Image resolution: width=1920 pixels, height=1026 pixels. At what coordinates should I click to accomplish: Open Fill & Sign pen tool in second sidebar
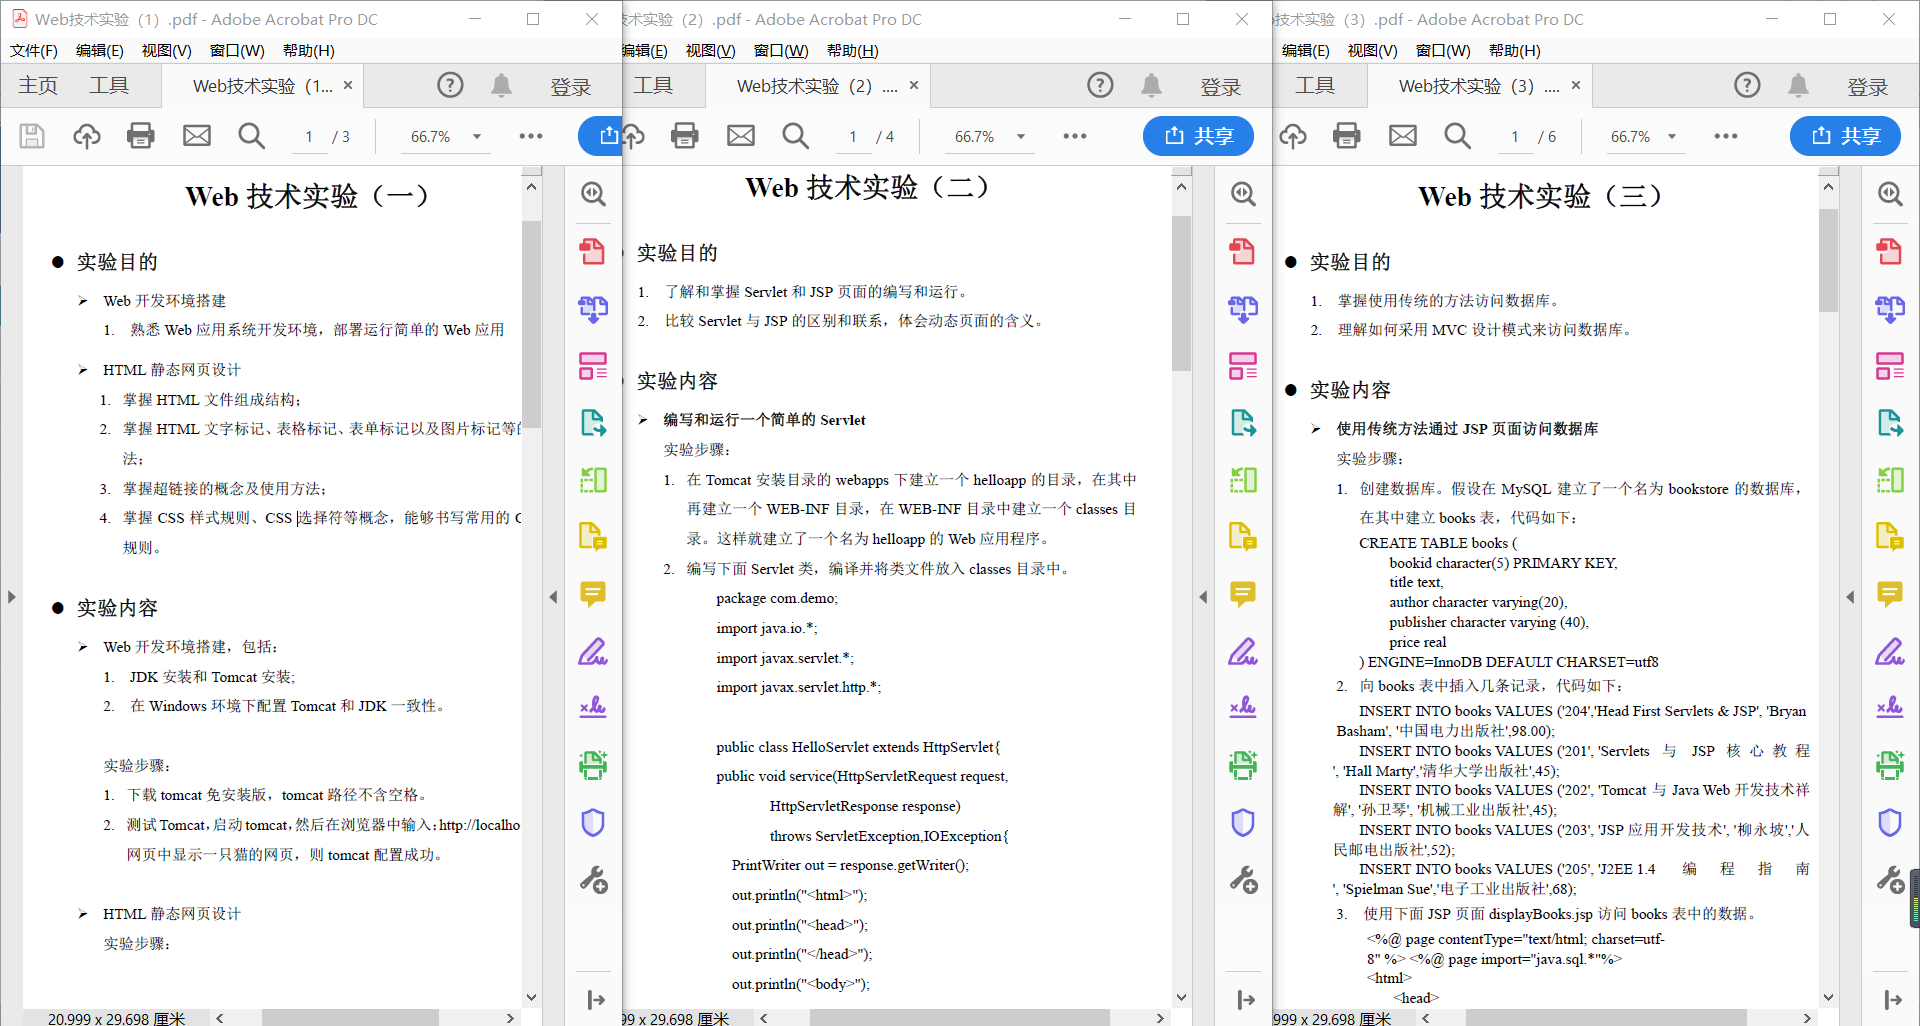(1243, 652)
